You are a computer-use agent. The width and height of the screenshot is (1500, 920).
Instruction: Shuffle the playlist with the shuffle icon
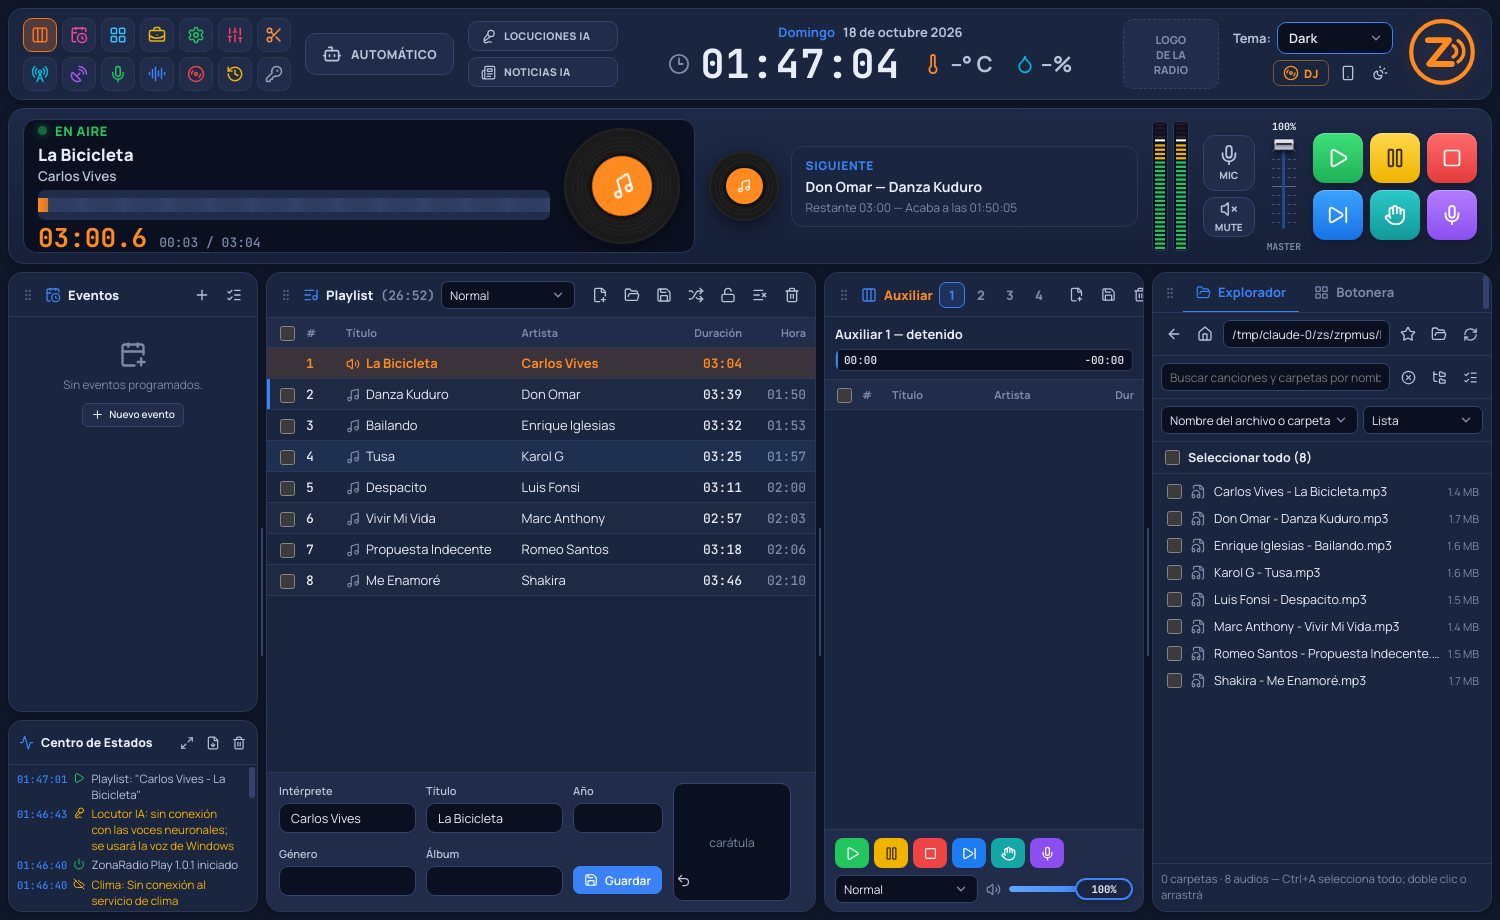coord(696,295)
